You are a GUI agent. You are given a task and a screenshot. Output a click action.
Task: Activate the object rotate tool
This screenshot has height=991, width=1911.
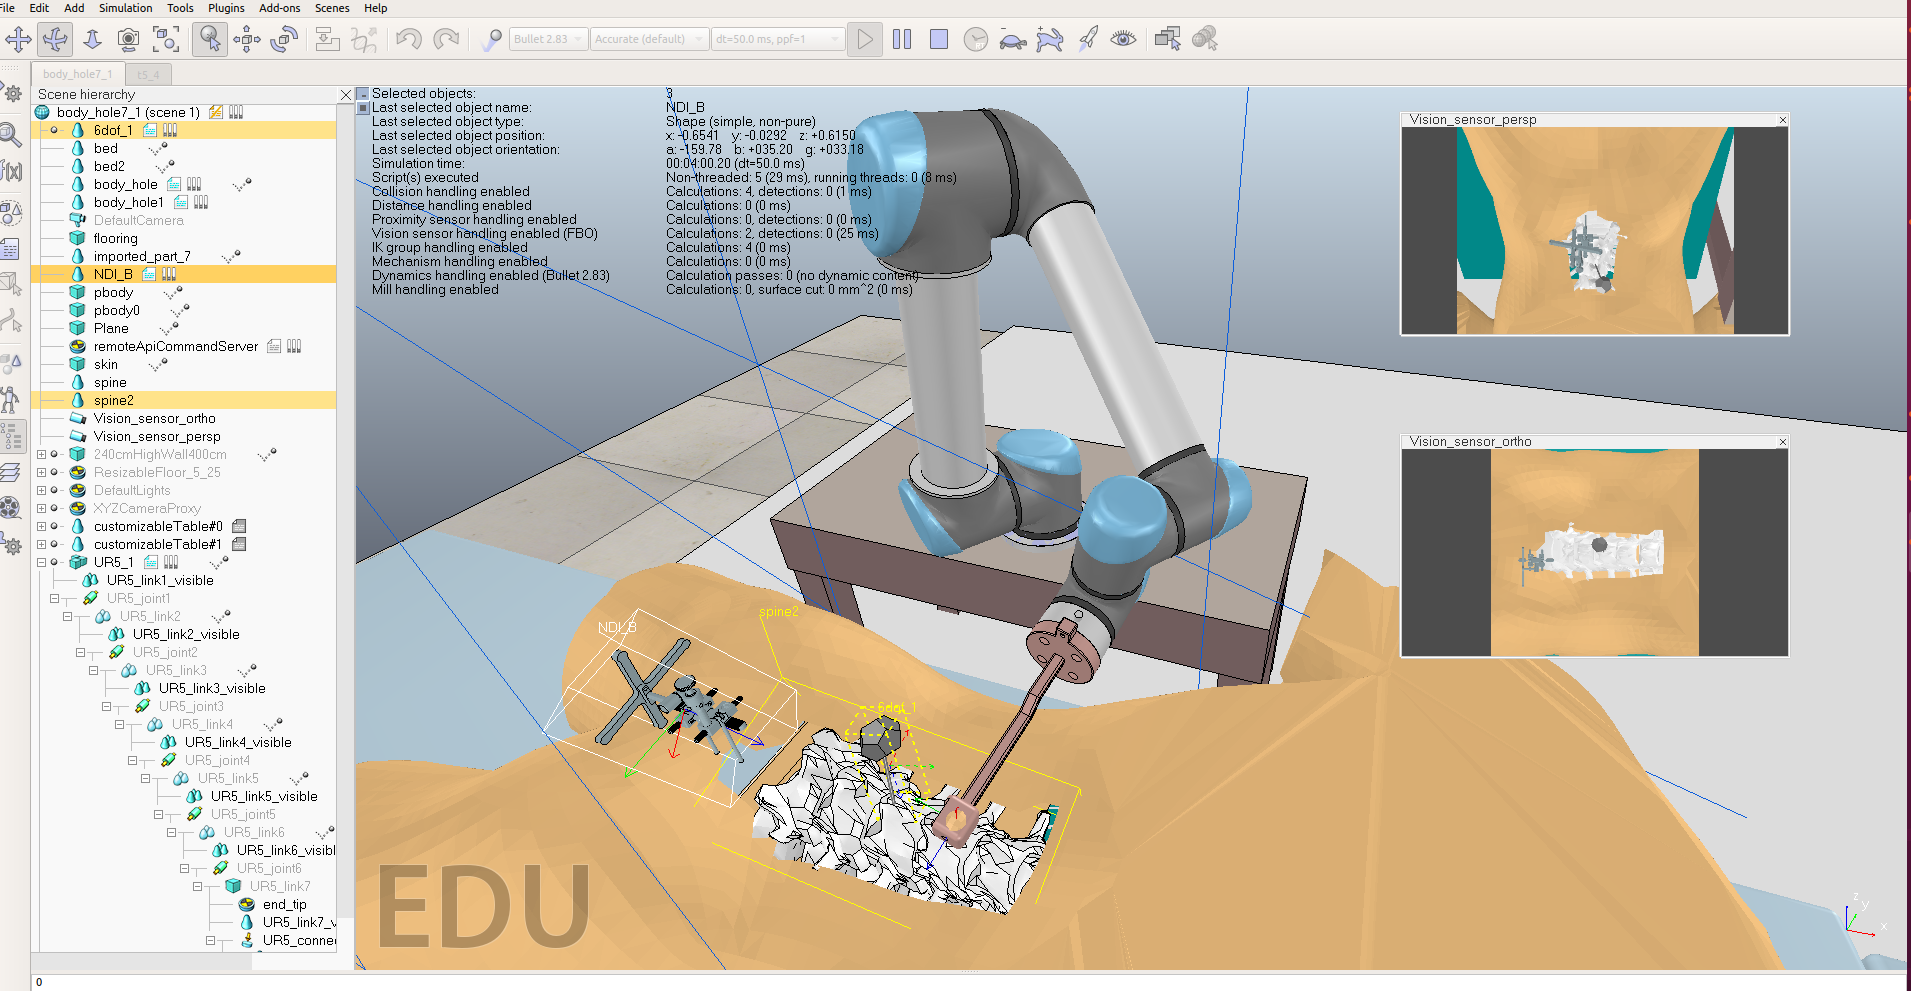coord(284,39)
